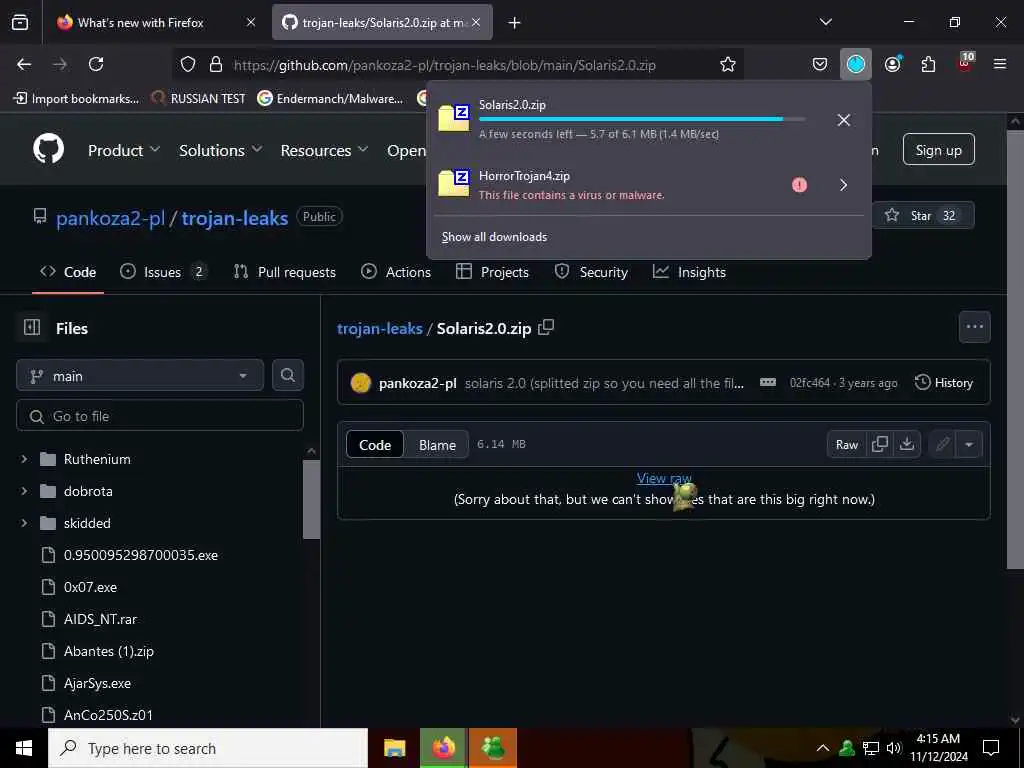The height and width of the screenshot is (768, 1024).
Task: Click the red extension badge icon
Action: point(965,63)
